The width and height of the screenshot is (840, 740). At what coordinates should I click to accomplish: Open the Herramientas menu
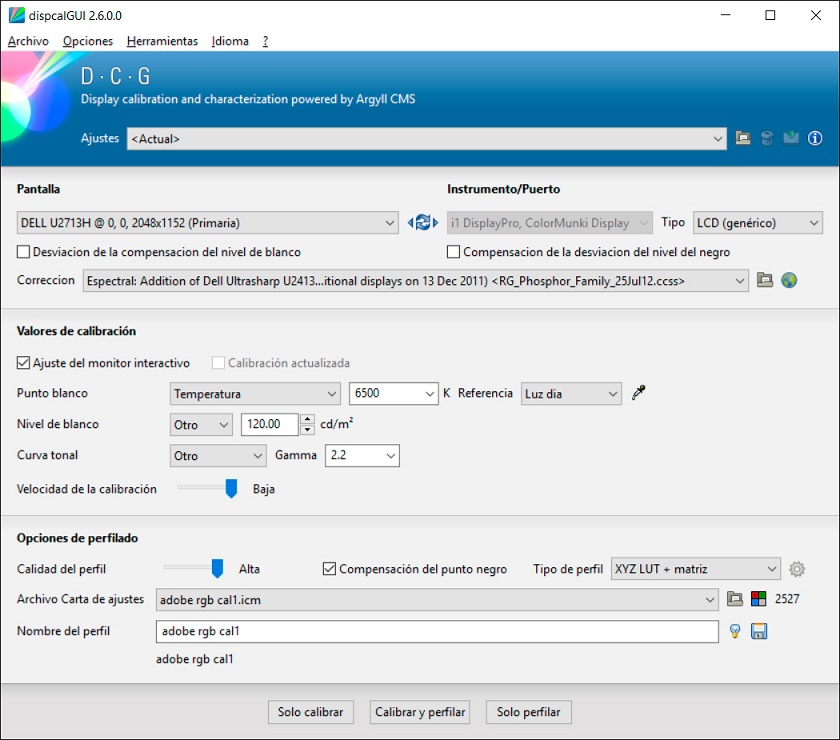[x=162, y=41]
